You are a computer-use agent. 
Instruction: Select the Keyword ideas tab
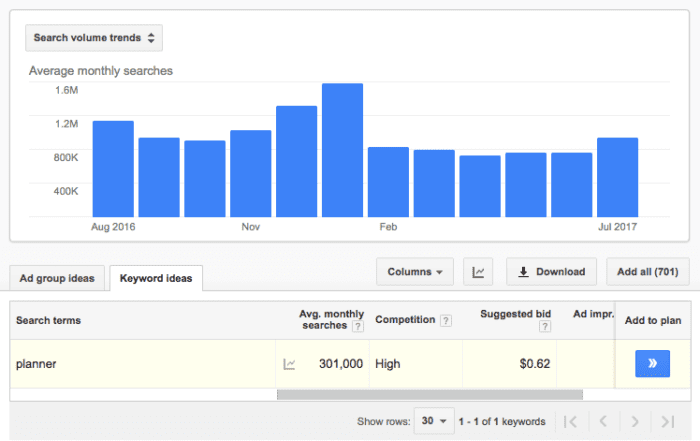(x=156, y=278)
